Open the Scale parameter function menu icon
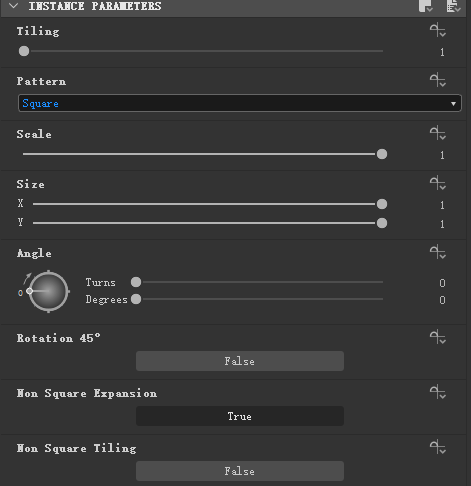Screen dimensions: 471x486 (438, 133)
